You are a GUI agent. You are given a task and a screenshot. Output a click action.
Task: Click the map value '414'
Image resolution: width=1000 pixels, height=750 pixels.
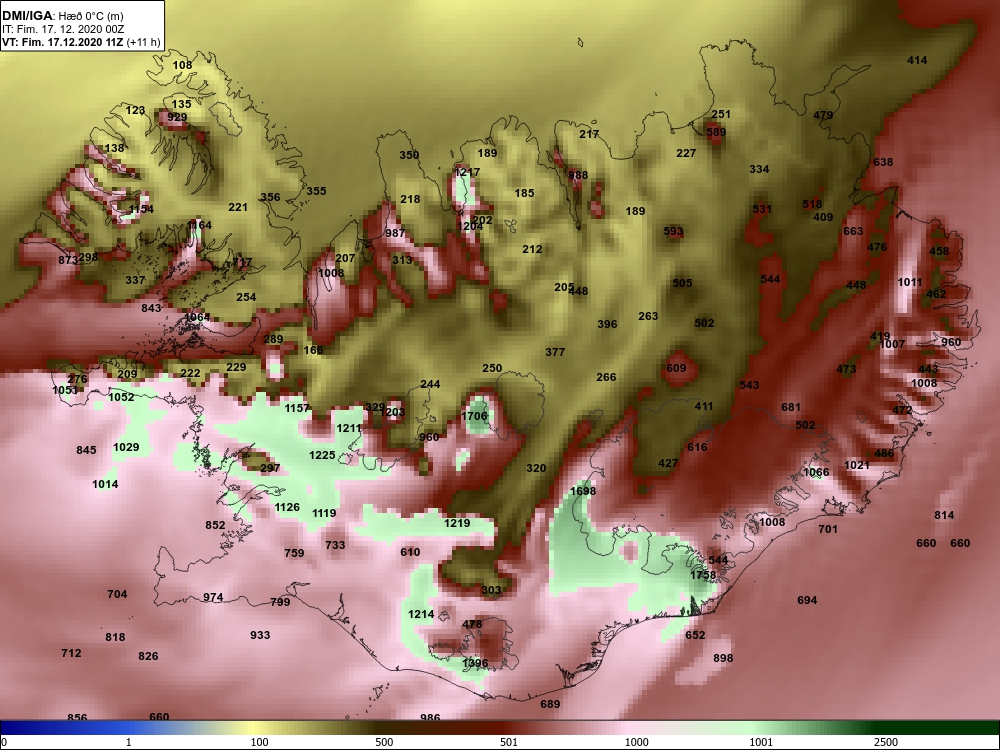[x=917, y=60]
